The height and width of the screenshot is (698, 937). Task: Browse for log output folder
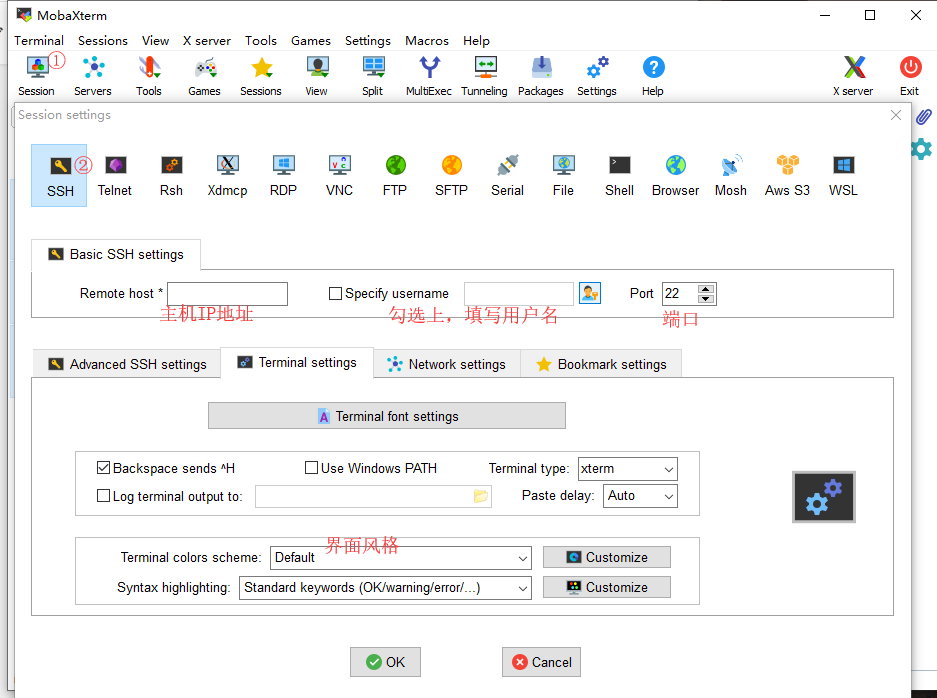coord(480,496)
